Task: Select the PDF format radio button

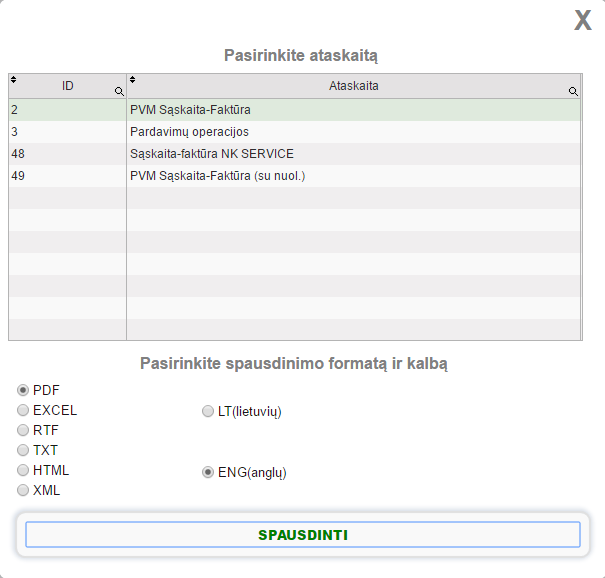Action: click(x=23, y=390)
